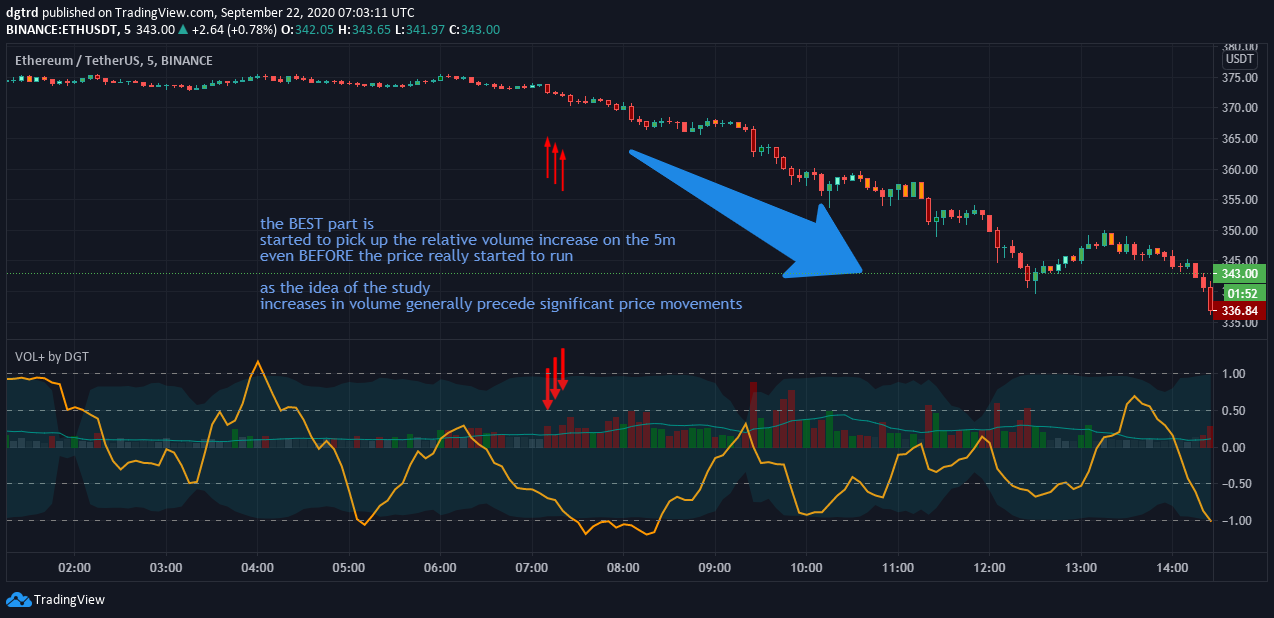Click the 03:00 time axis label
This screenshot has height=618, width=1274.
coord(166,568)
